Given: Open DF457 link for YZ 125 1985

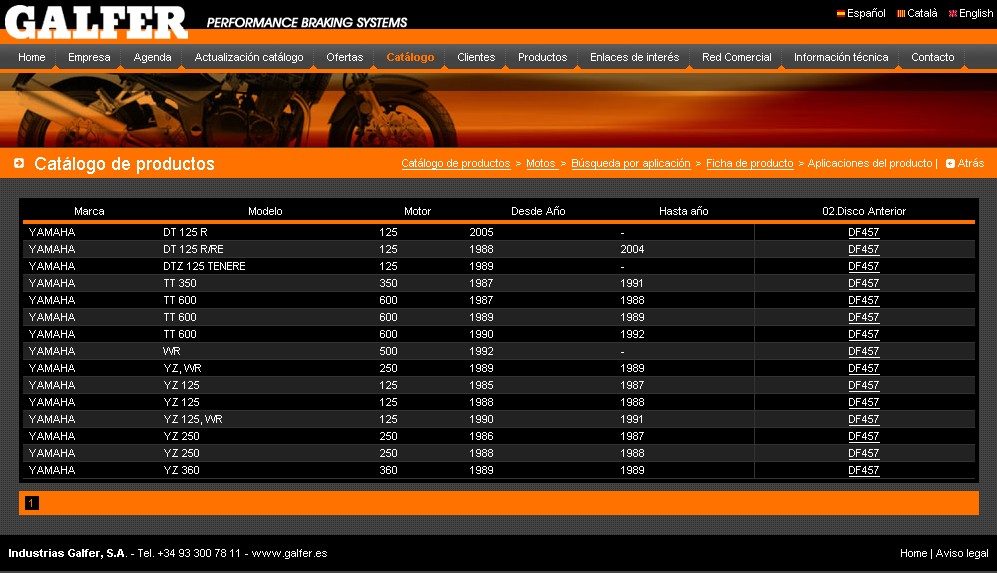Looking at the screenshot, I should pos(863,385).
